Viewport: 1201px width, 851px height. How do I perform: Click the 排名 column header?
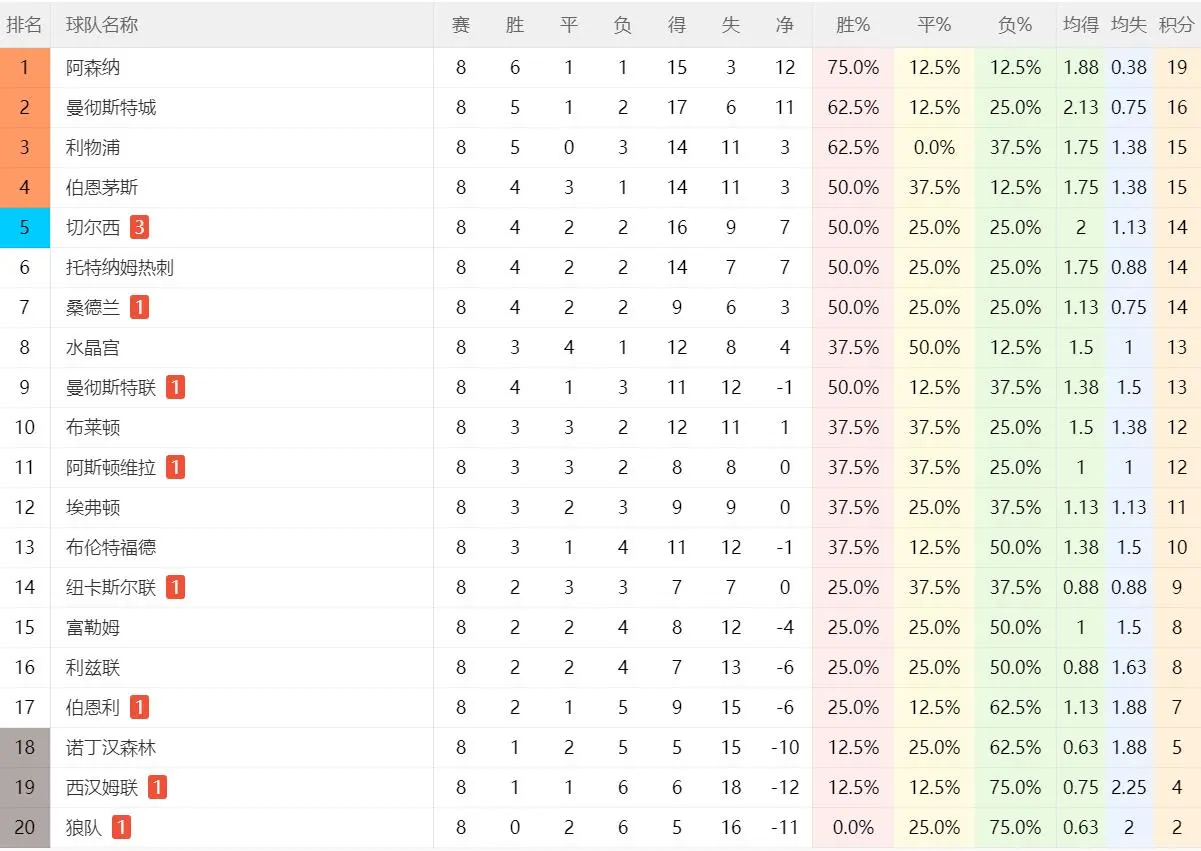[x=25, y=25]
